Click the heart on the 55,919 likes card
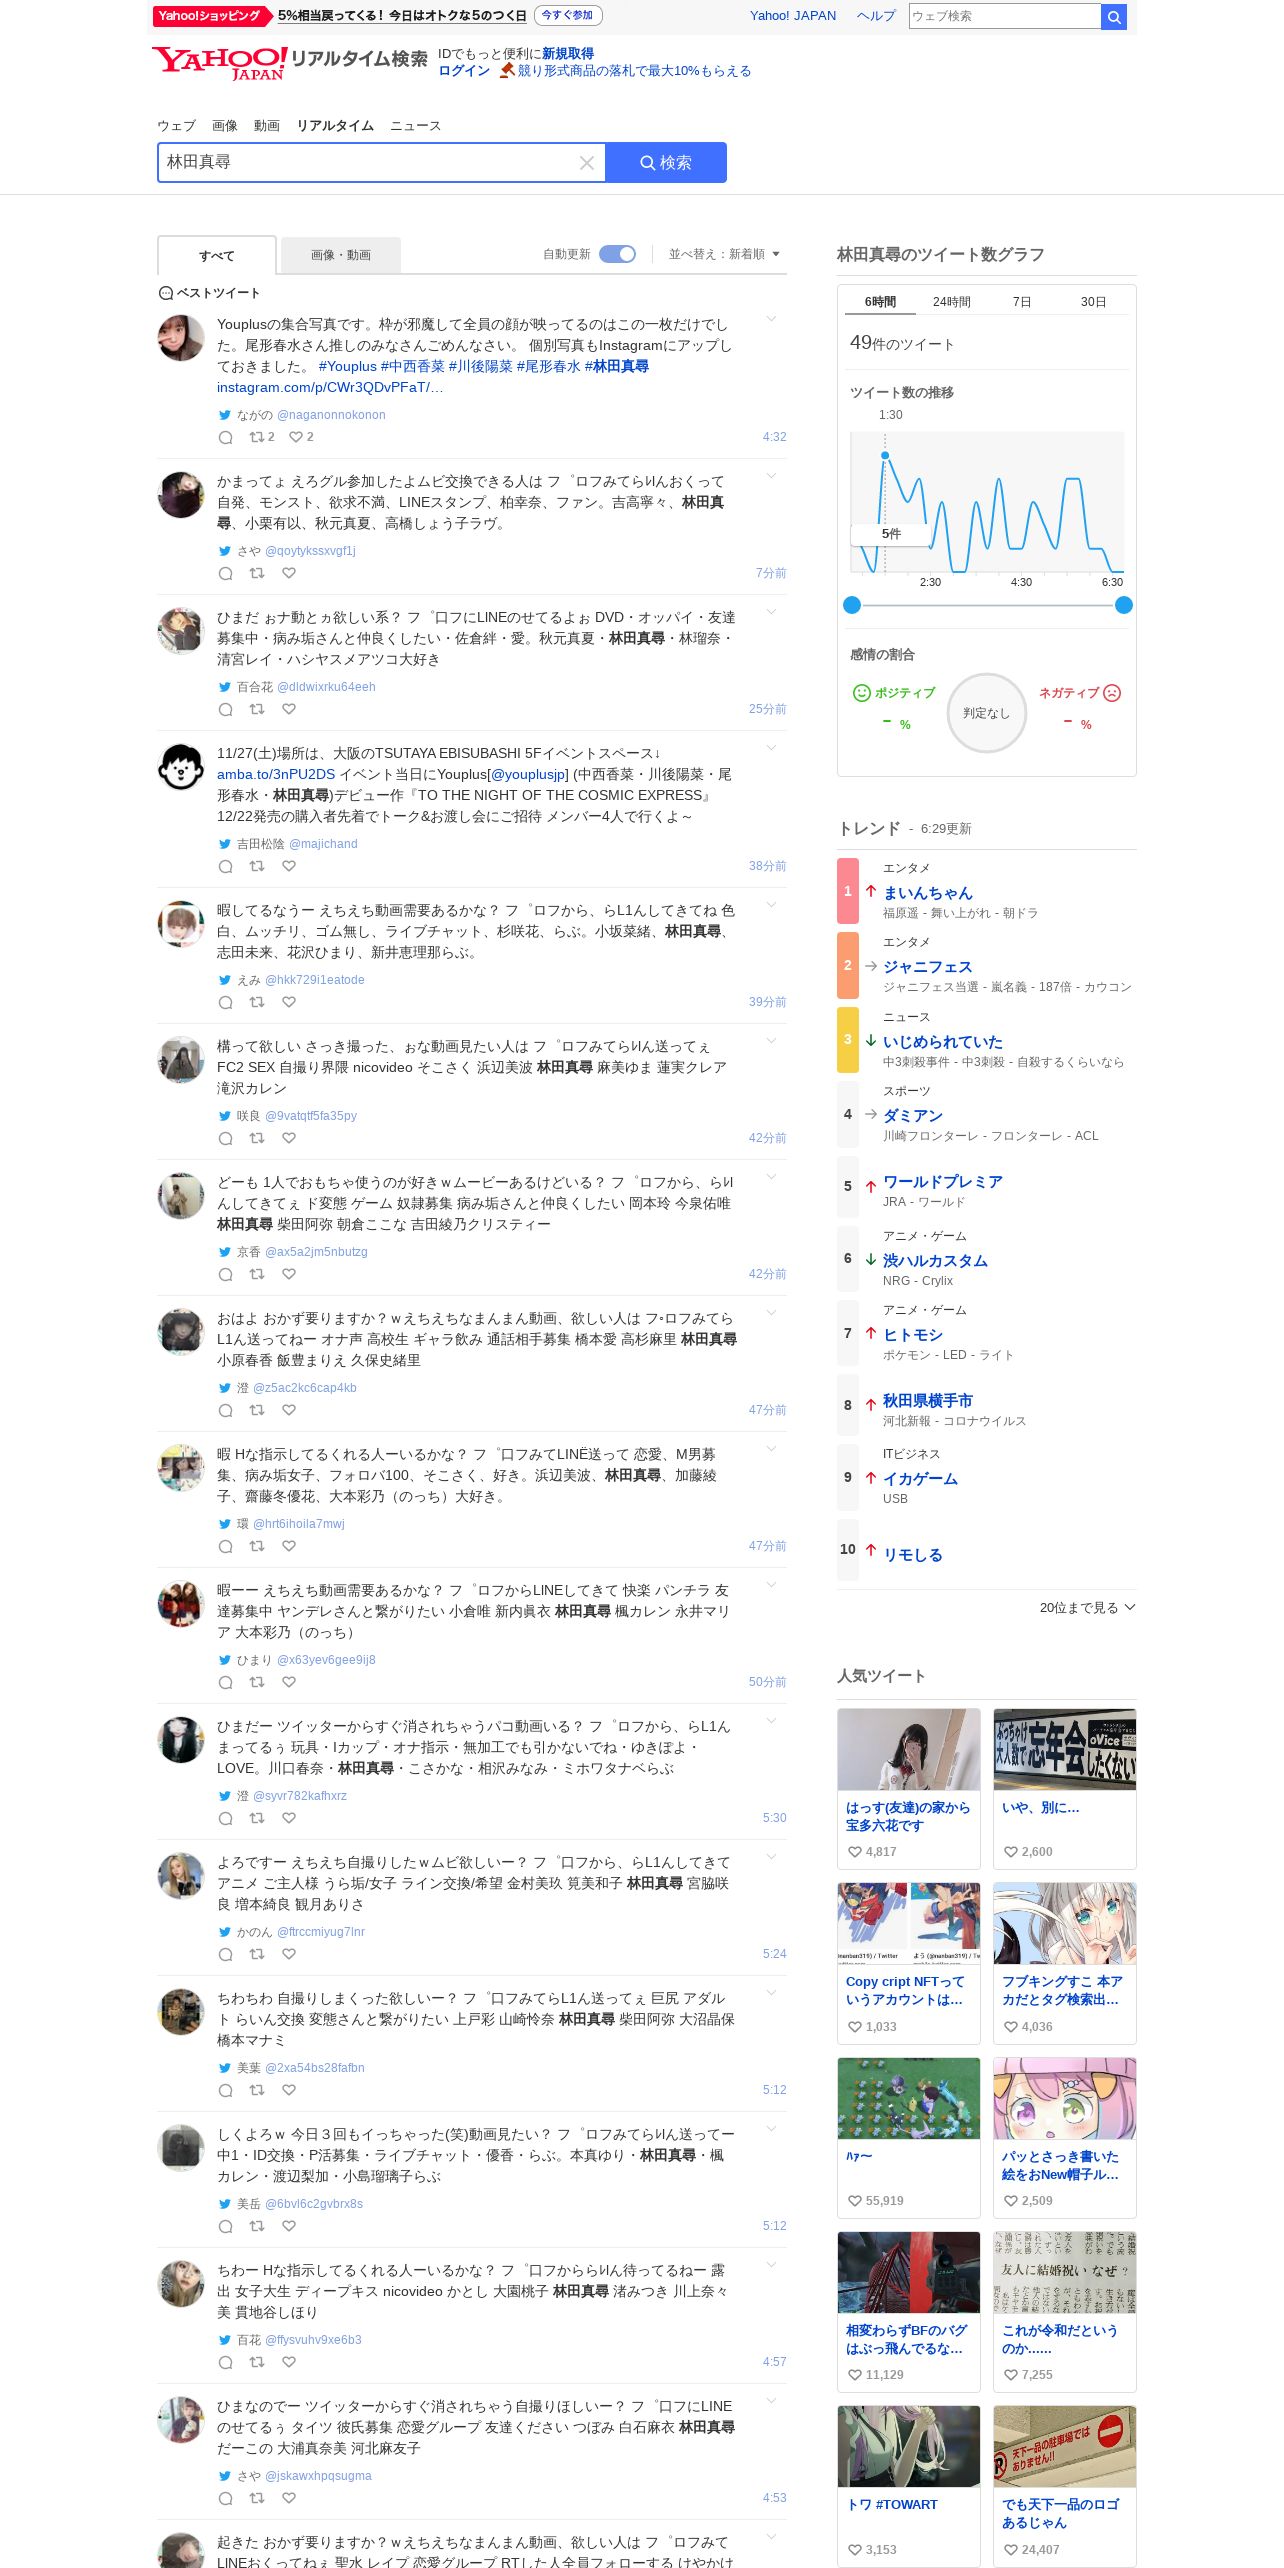1284x2568 pixels. click(855, 2200)
